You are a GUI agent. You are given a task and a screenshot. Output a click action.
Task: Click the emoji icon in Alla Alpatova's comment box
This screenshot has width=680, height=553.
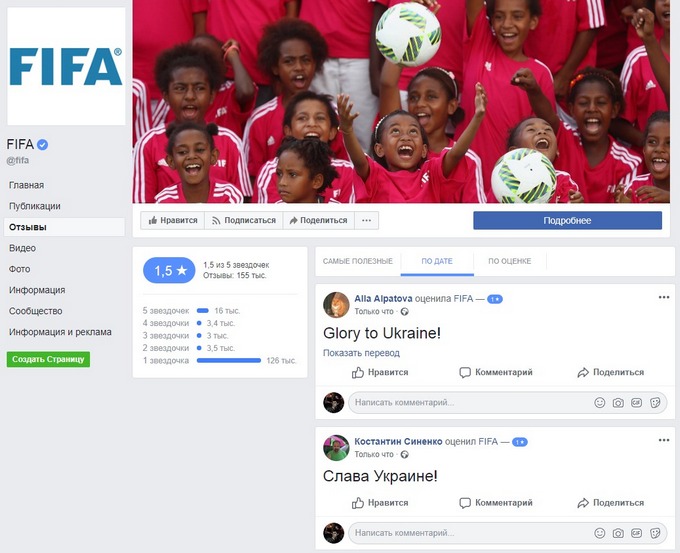[x=599, y=402]
